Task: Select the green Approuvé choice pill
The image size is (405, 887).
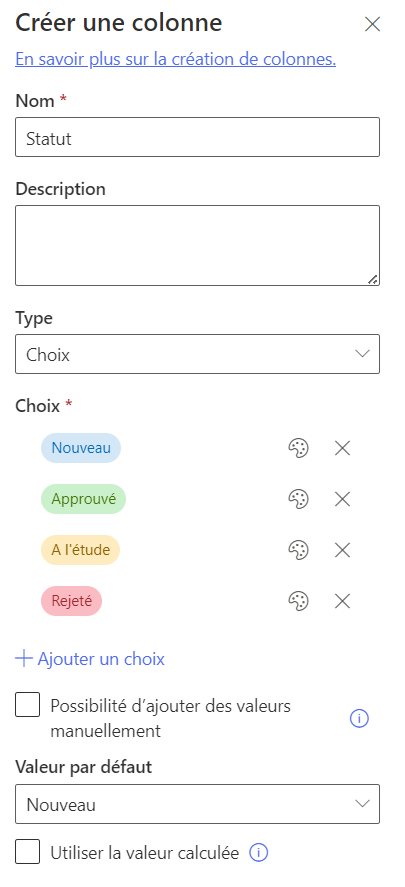Action: pos(83,499)
